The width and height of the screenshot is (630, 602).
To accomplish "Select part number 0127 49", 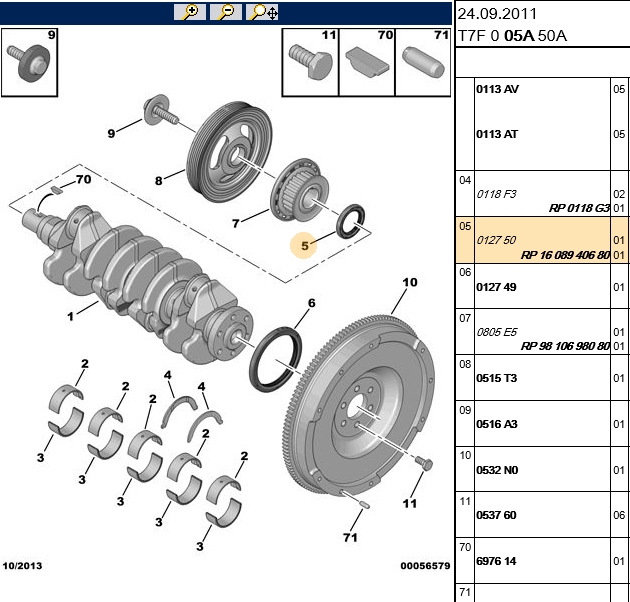I will [496, 287].
